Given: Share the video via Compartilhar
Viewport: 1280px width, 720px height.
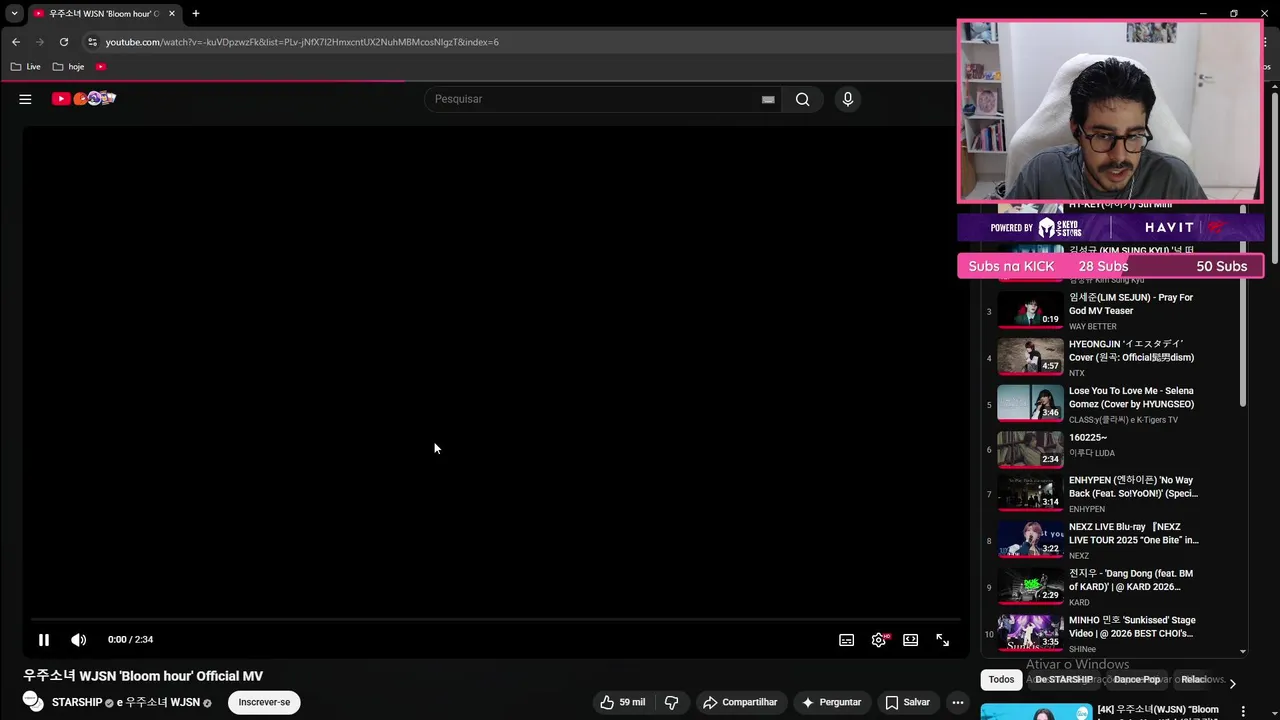Looking at the screenshot, I should 740,702.
